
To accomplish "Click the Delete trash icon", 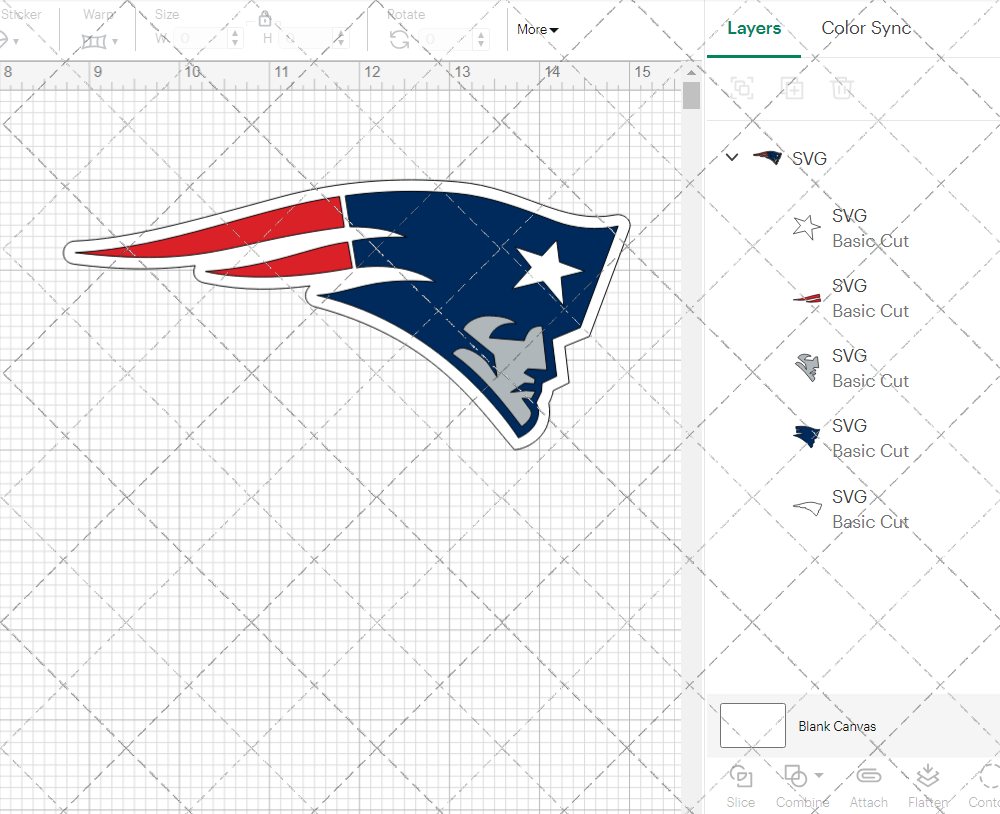I will [842, 88].
